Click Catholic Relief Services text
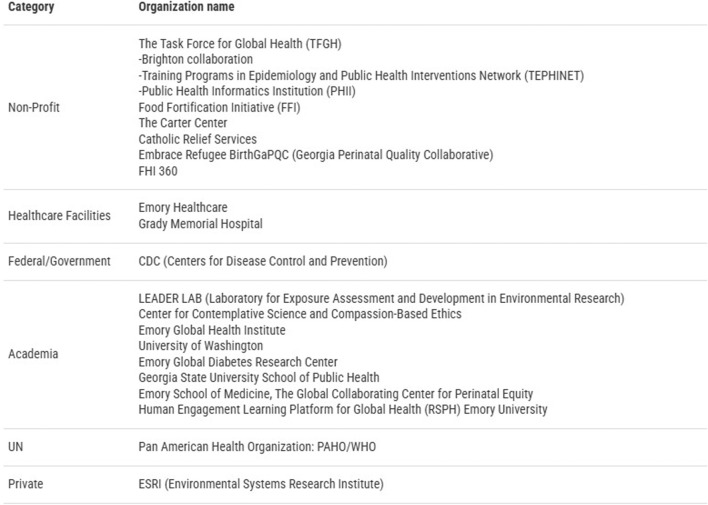This screenshot has height=505, width=708. [x=198, y=139]
